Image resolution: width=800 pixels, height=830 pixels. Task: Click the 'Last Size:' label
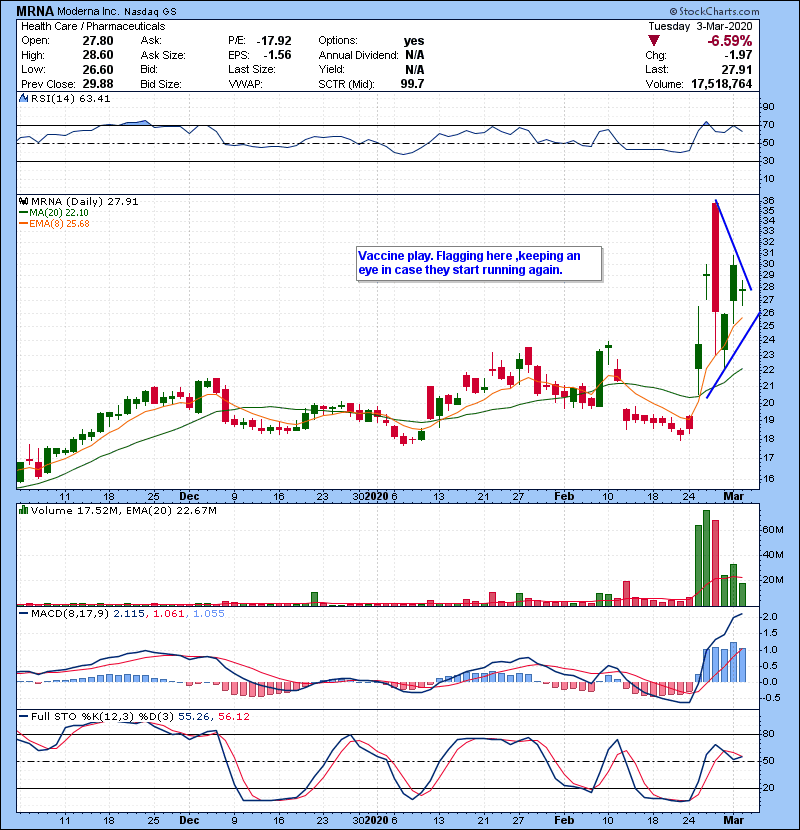click(x=252, y=69)
